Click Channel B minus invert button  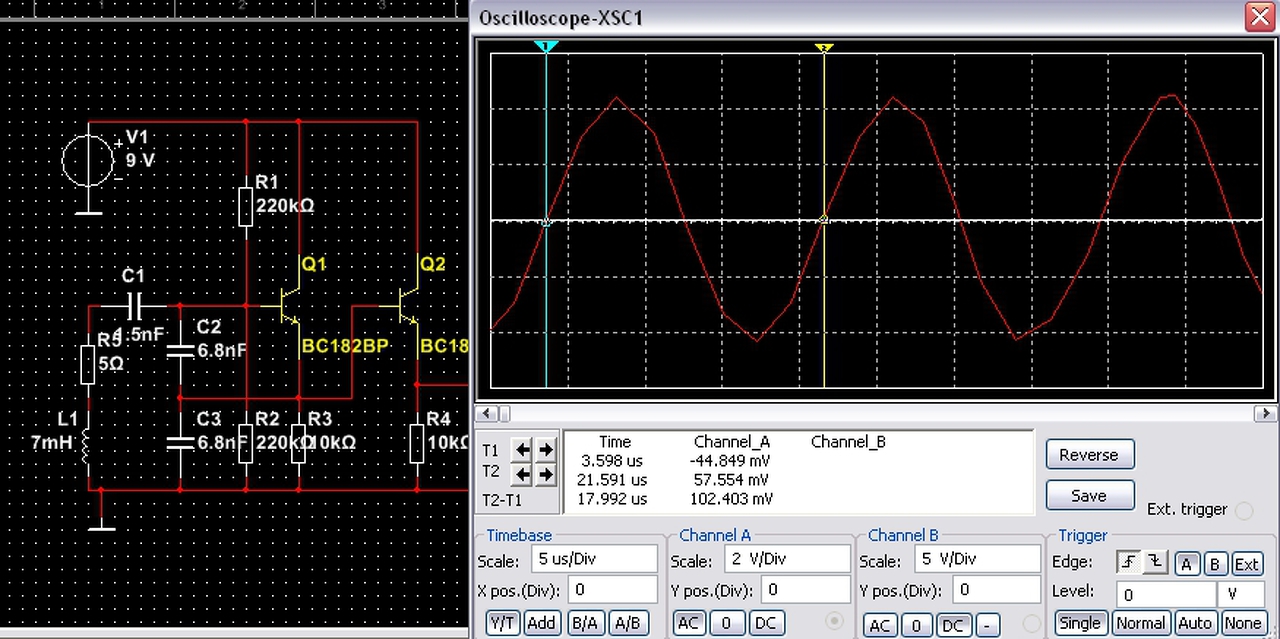[x=986, y=625]
